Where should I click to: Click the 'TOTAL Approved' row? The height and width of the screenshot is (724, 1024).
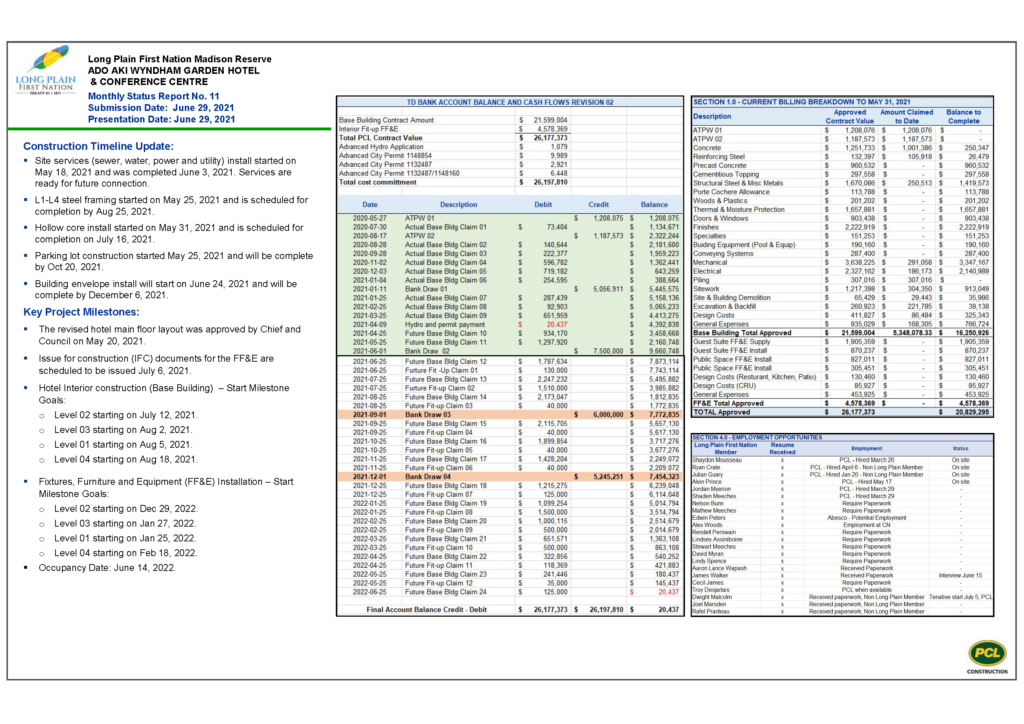(842, 413)
